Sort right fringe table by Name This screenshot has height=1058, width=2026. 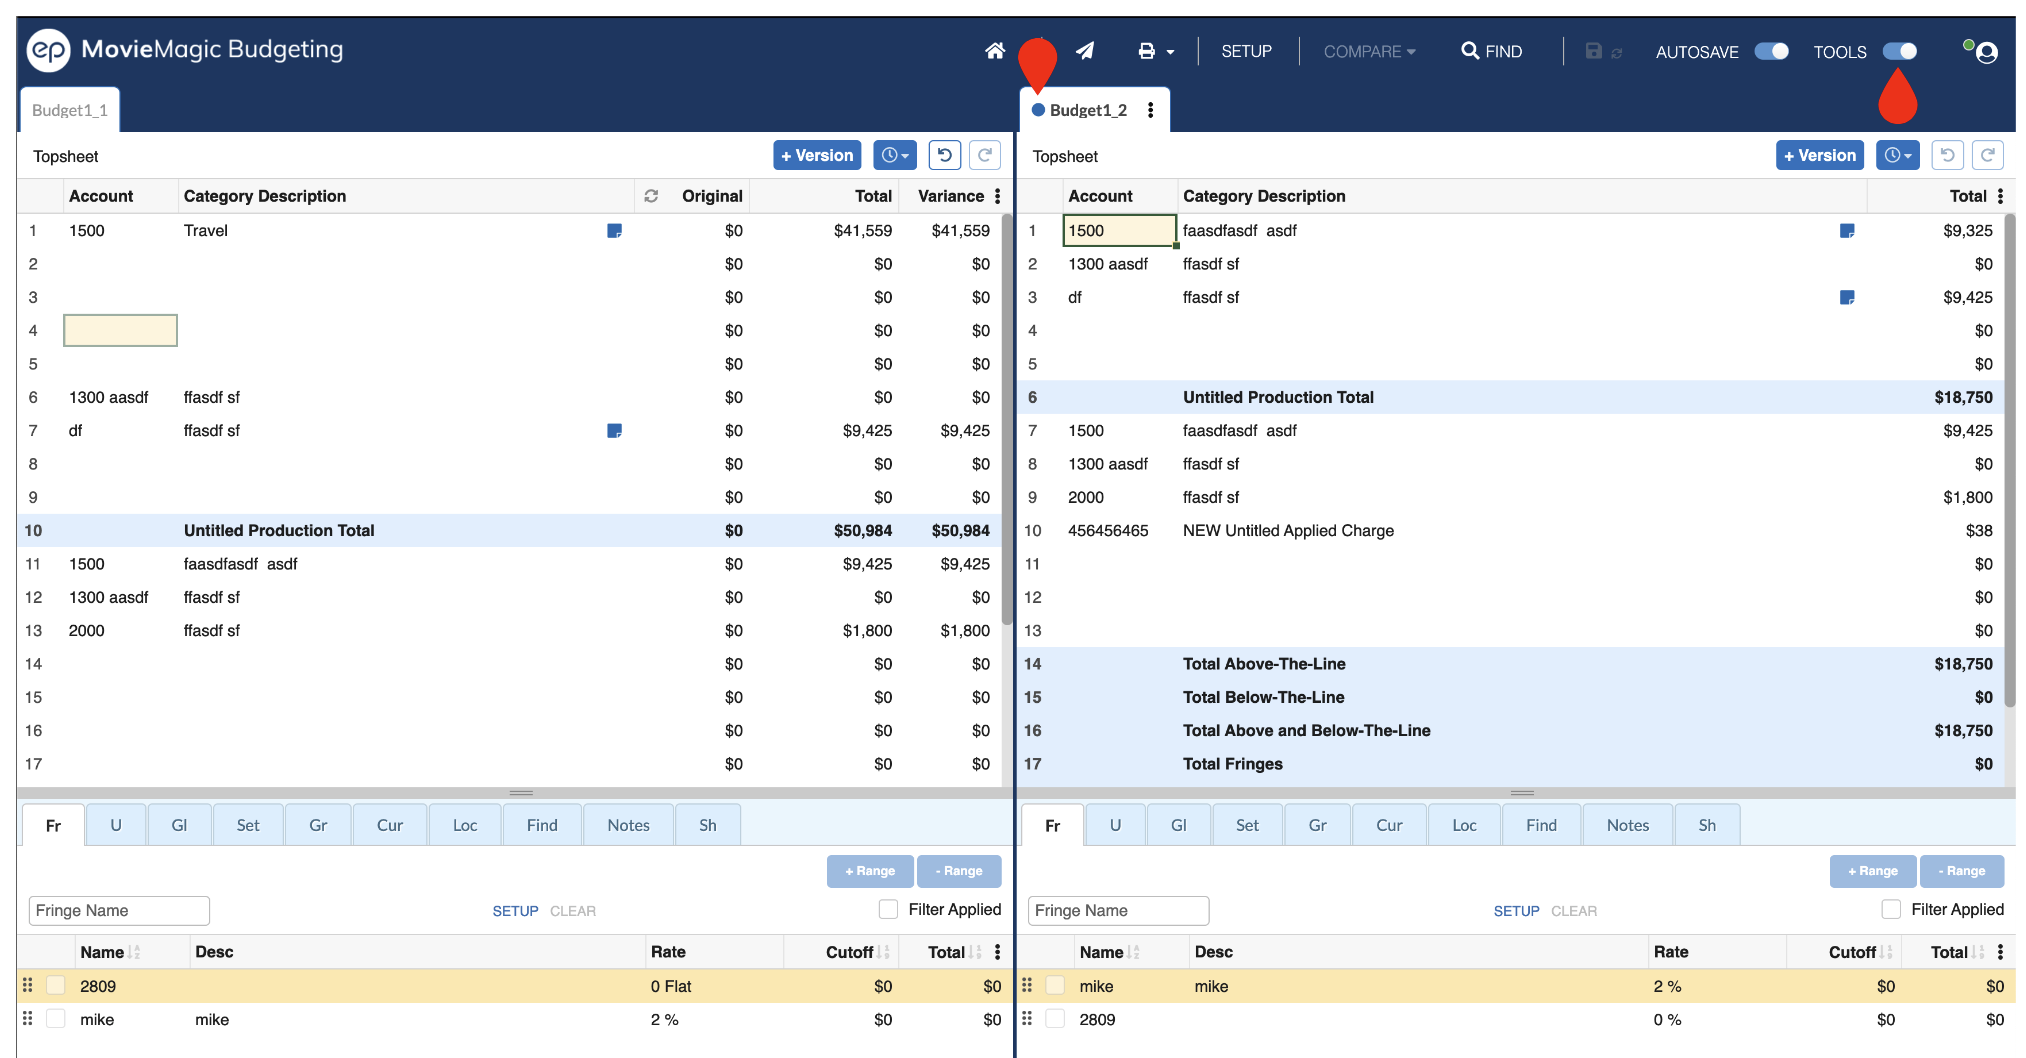point(1133,952)
